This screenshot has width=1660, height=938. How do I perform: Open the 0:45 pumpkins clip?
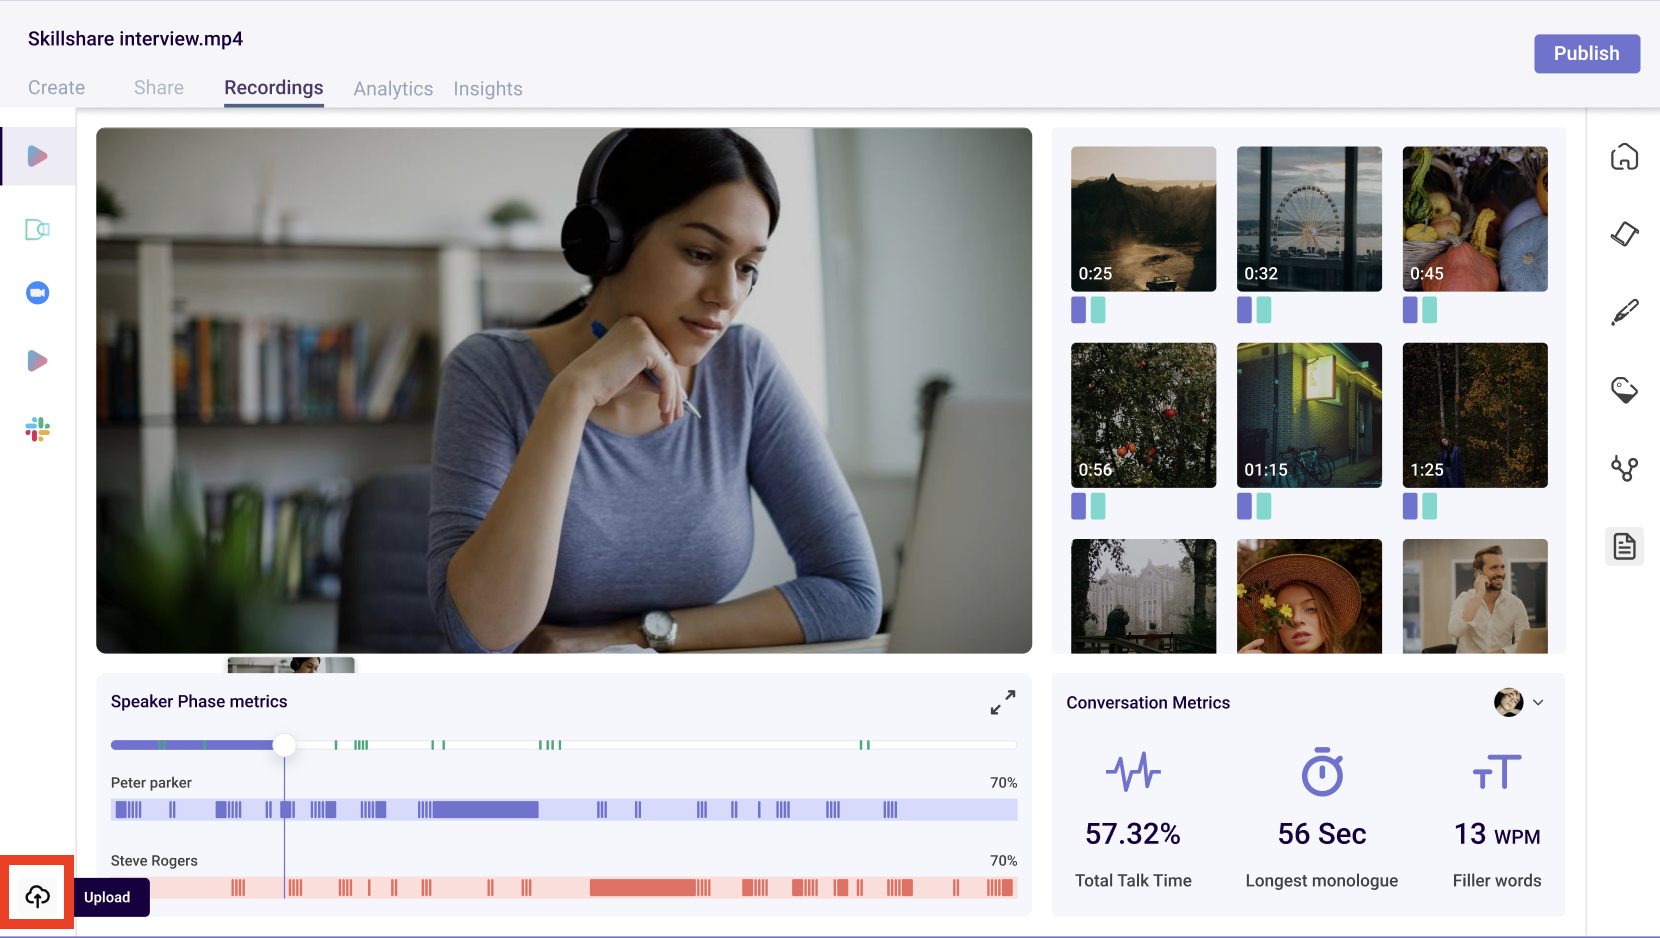coord(1475,219)
